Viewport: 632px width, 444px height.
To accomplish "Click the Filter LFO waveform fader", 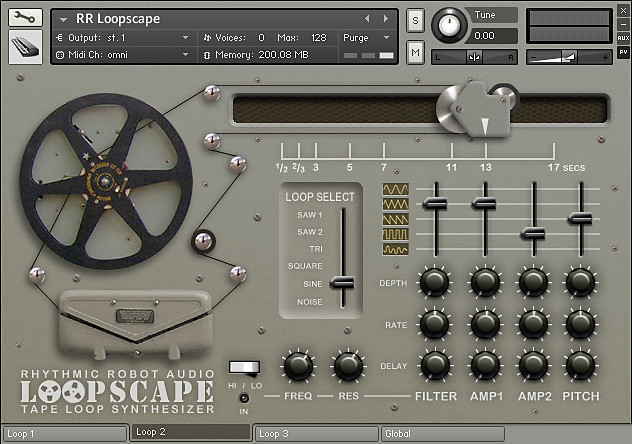I will (435, 203).
